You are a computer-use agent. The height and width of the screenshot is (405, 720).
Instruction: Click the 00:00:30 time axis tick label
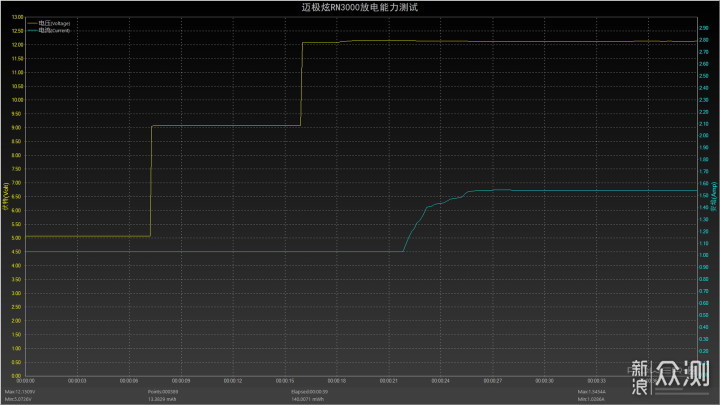544,381
